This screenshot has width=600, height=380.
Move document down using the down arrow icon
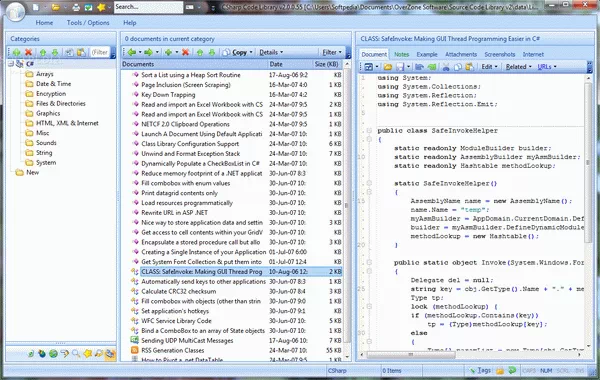tap(212, 52)
